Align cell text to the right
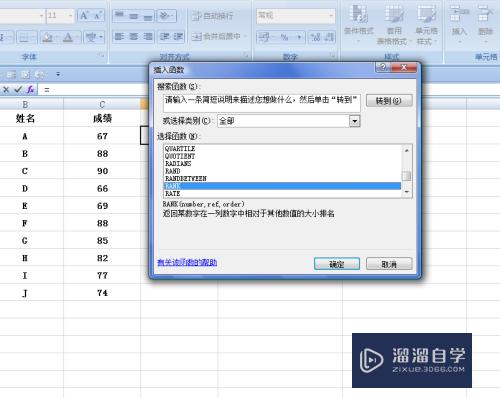This screenshot has width=500, height=398. [148, 36]
